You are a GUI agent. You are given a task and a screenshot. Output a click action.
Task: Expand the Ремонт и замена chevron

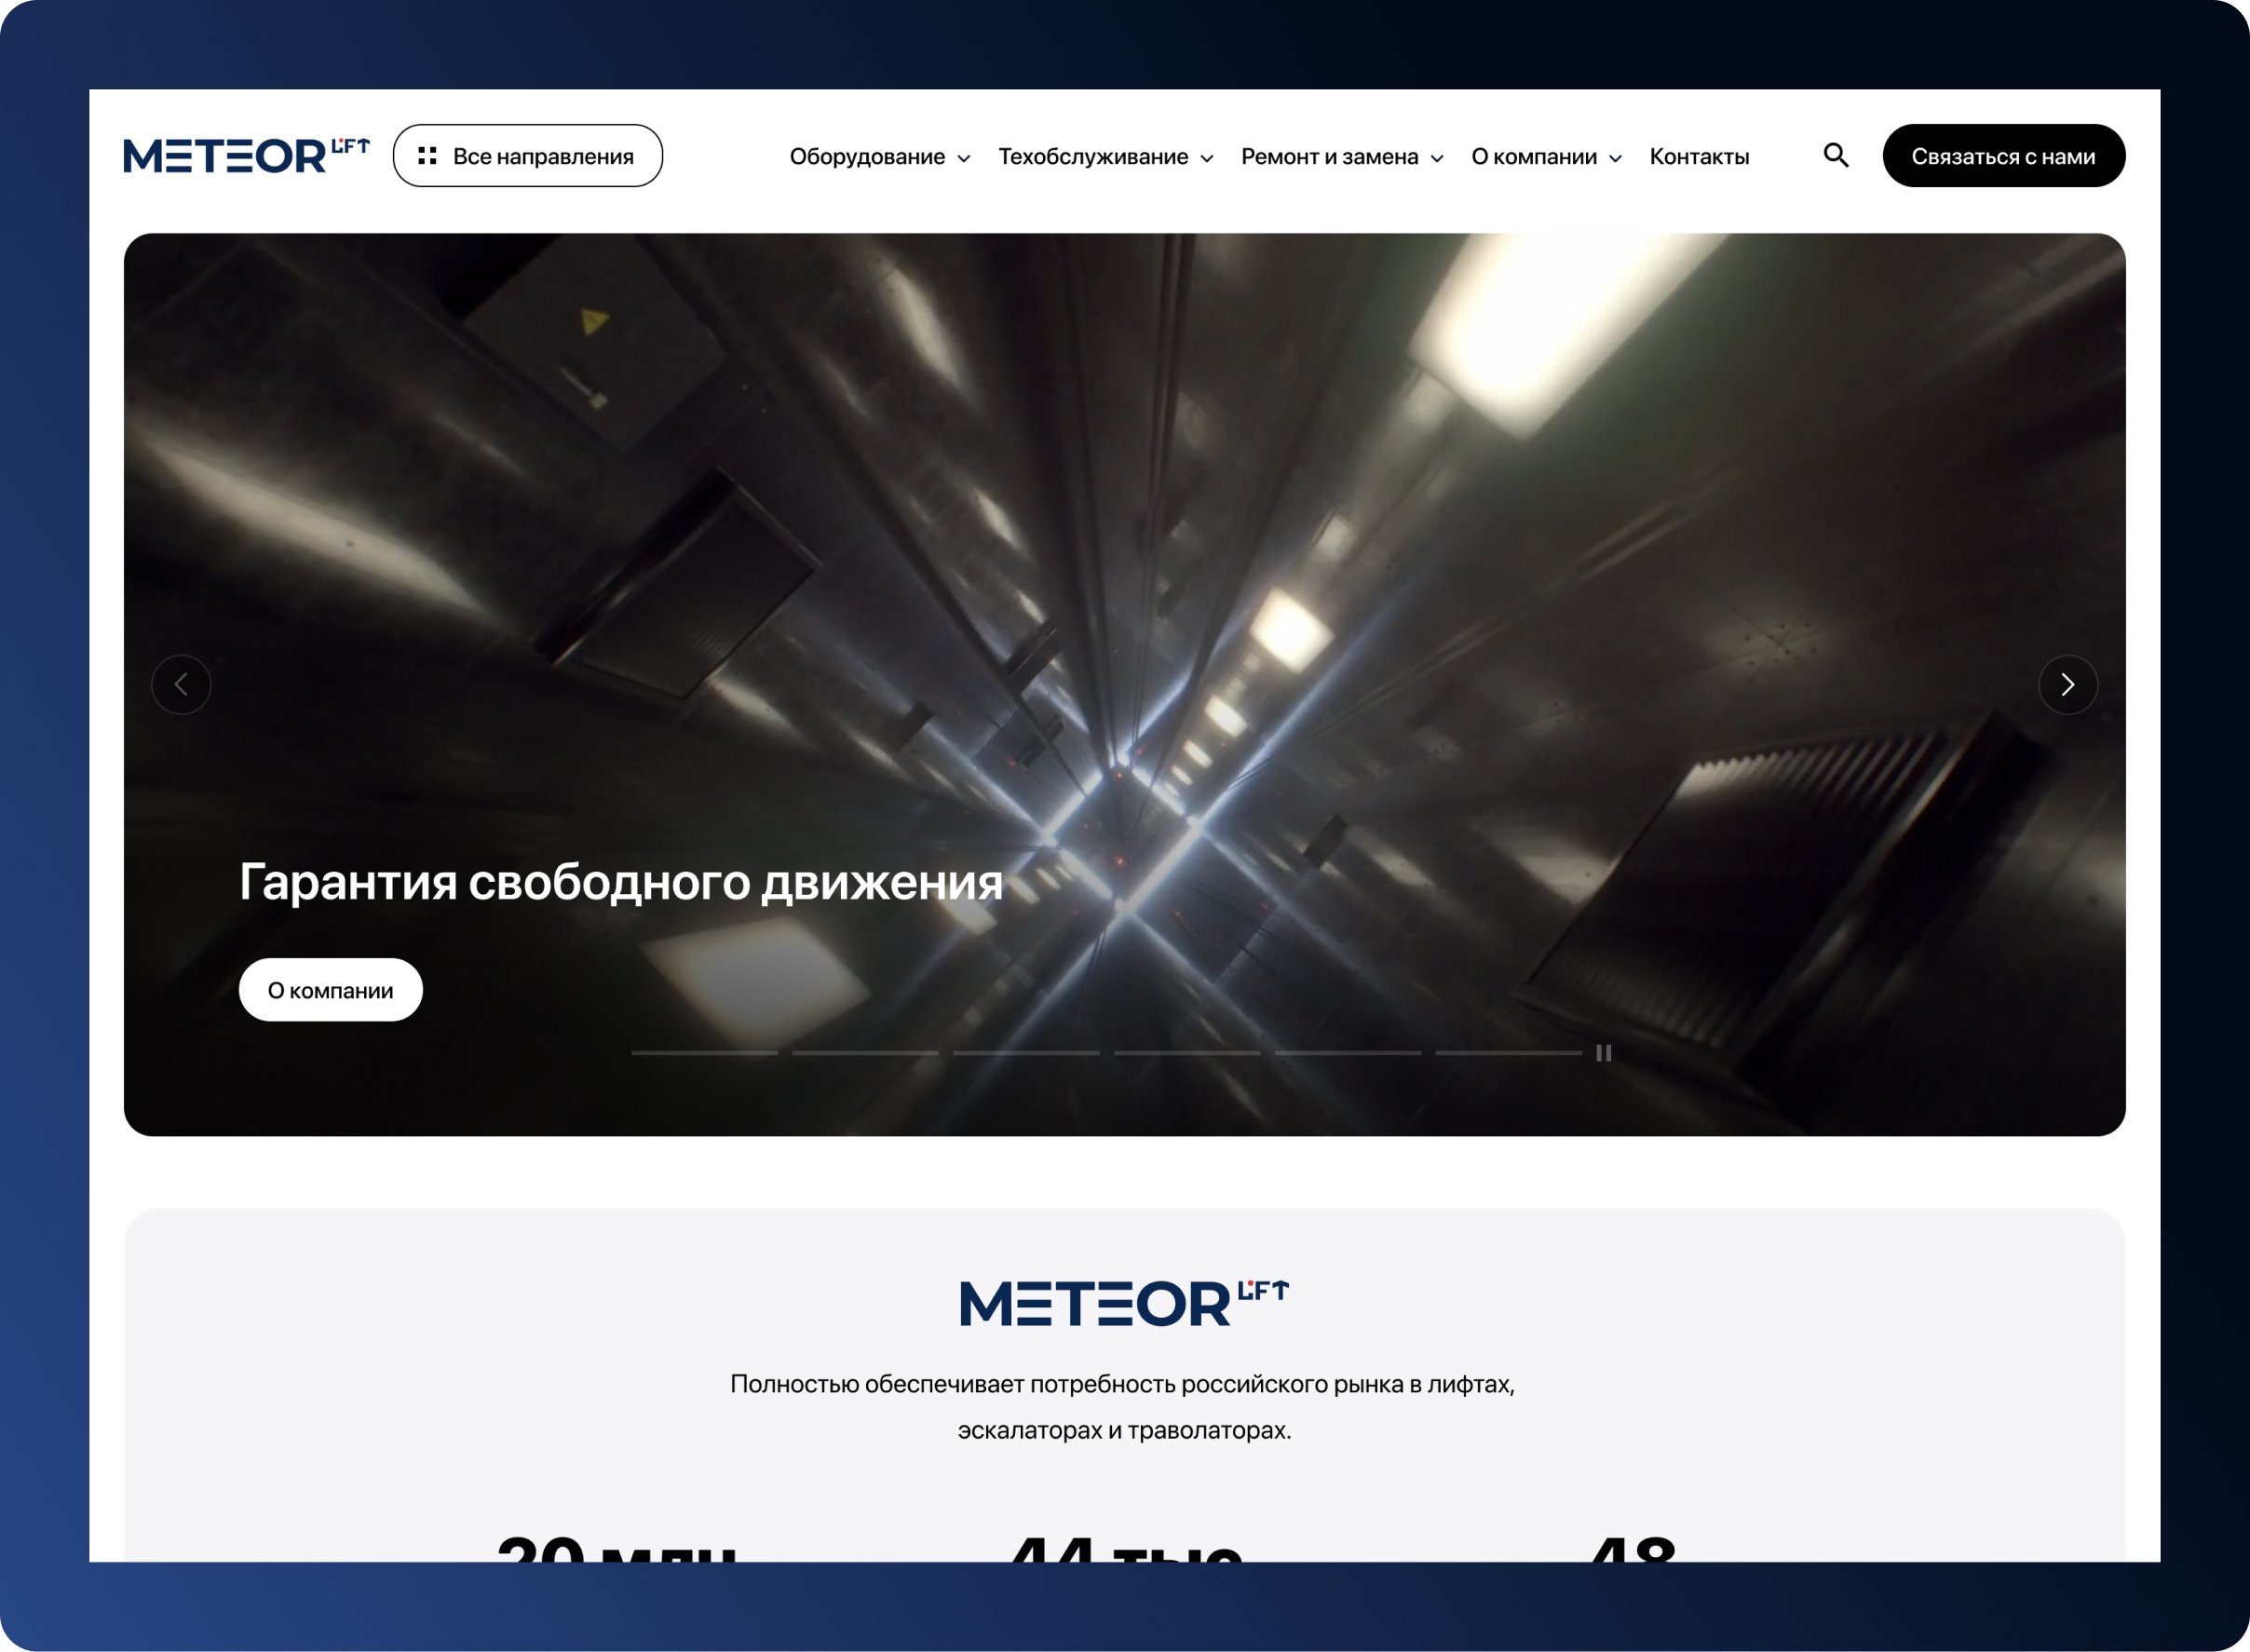point(1437,159)
